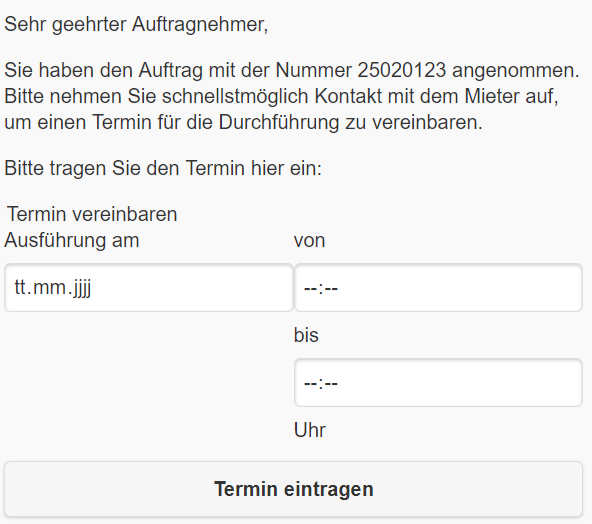Click the "von" label above time field
Viewport: 592px width, 524px height.
[x=309, y=240]
